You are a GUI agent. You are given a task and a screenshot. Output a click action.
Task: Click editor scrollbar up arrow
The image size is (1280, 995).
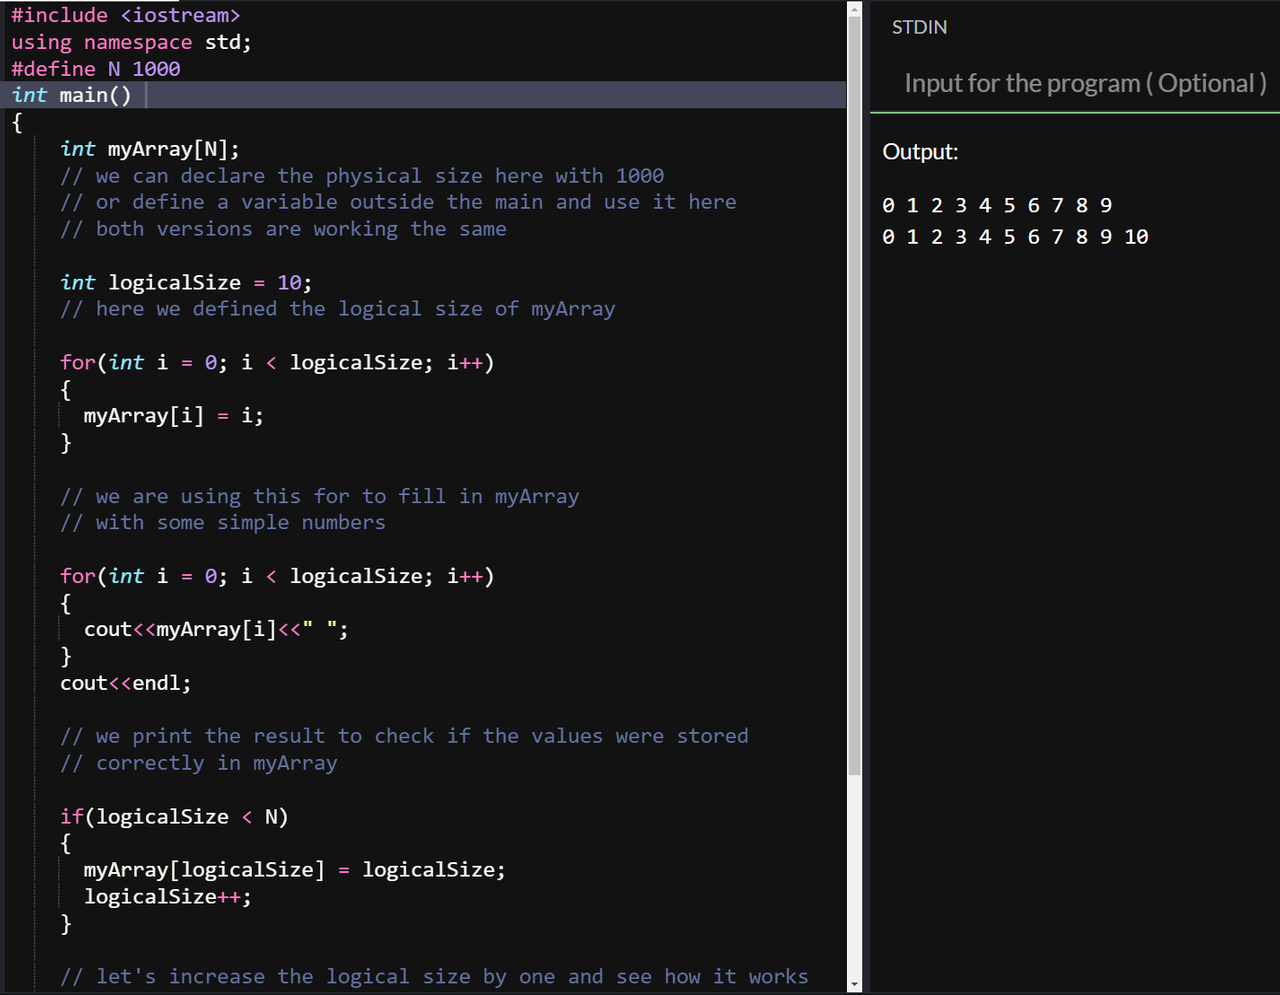[854, 9]
